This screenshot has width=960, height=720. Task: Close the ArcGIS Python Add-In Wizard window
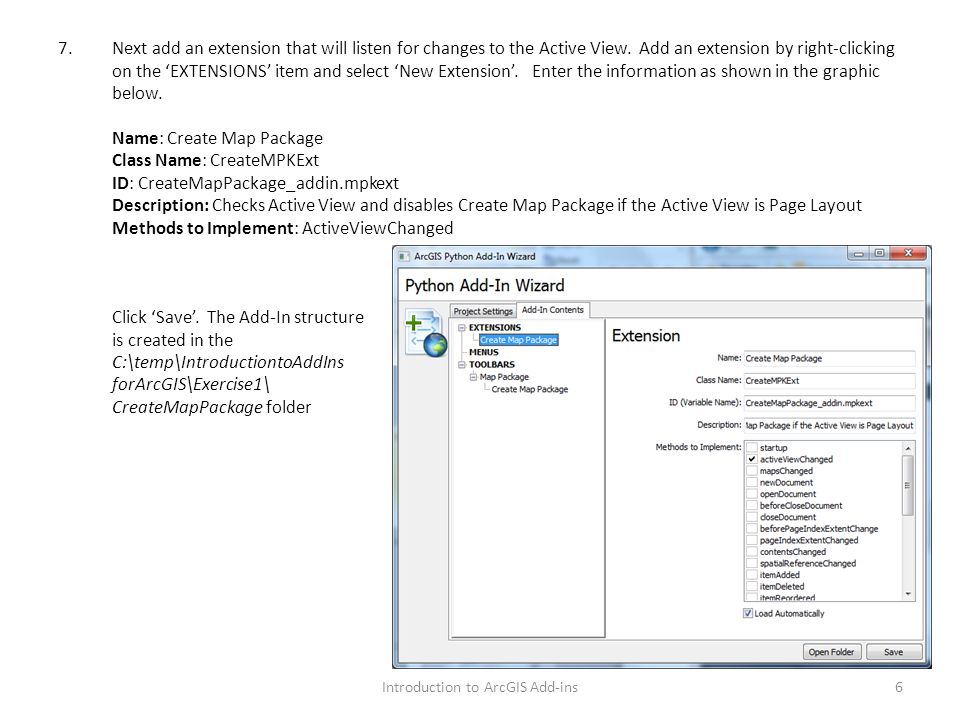tap(908, 253)
